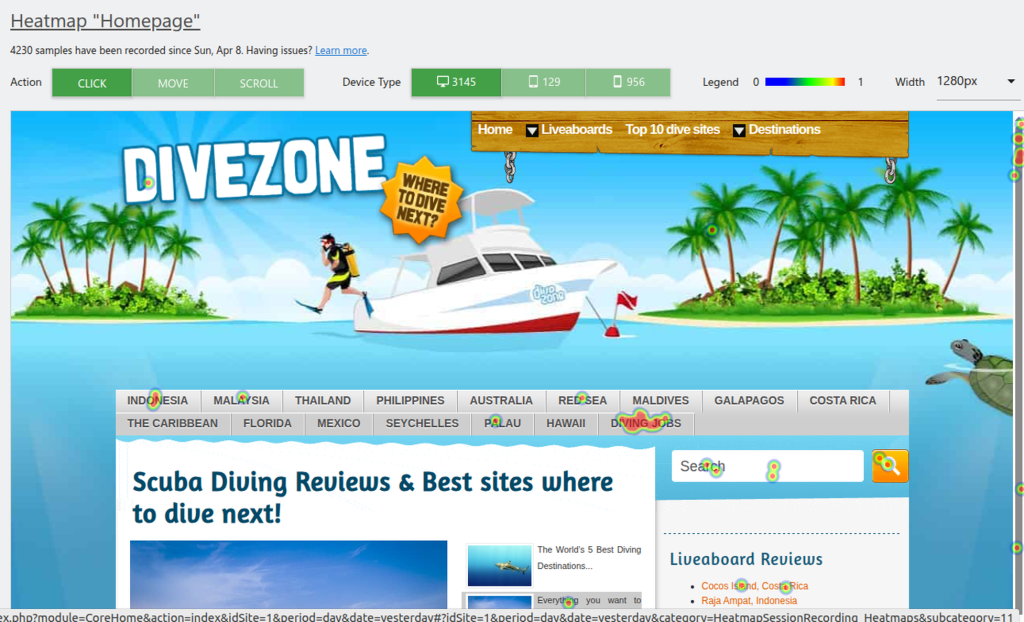Click the DiveZone logo

[x=254, y=170]
